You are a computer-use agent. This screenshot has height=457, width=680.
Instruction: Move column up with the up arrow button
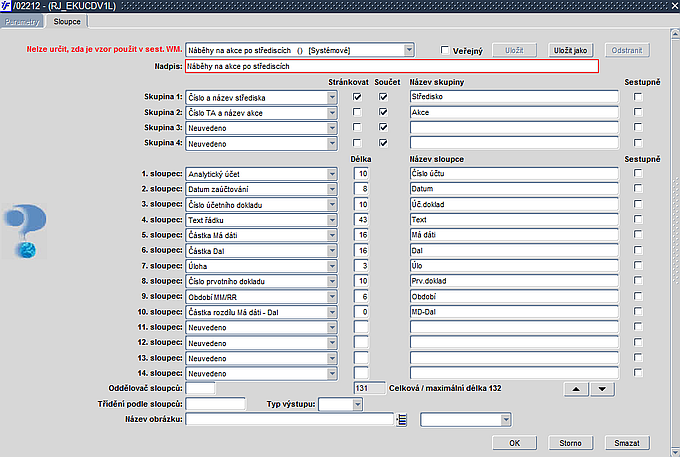[x=576, y=389]
